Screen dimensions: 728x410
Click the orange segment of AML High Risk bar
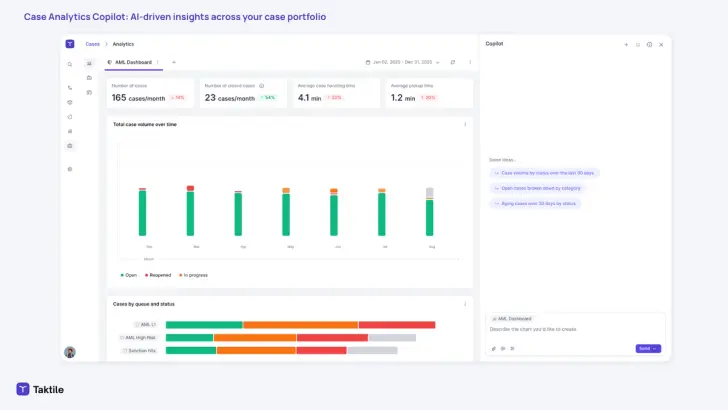coord(255,338)
